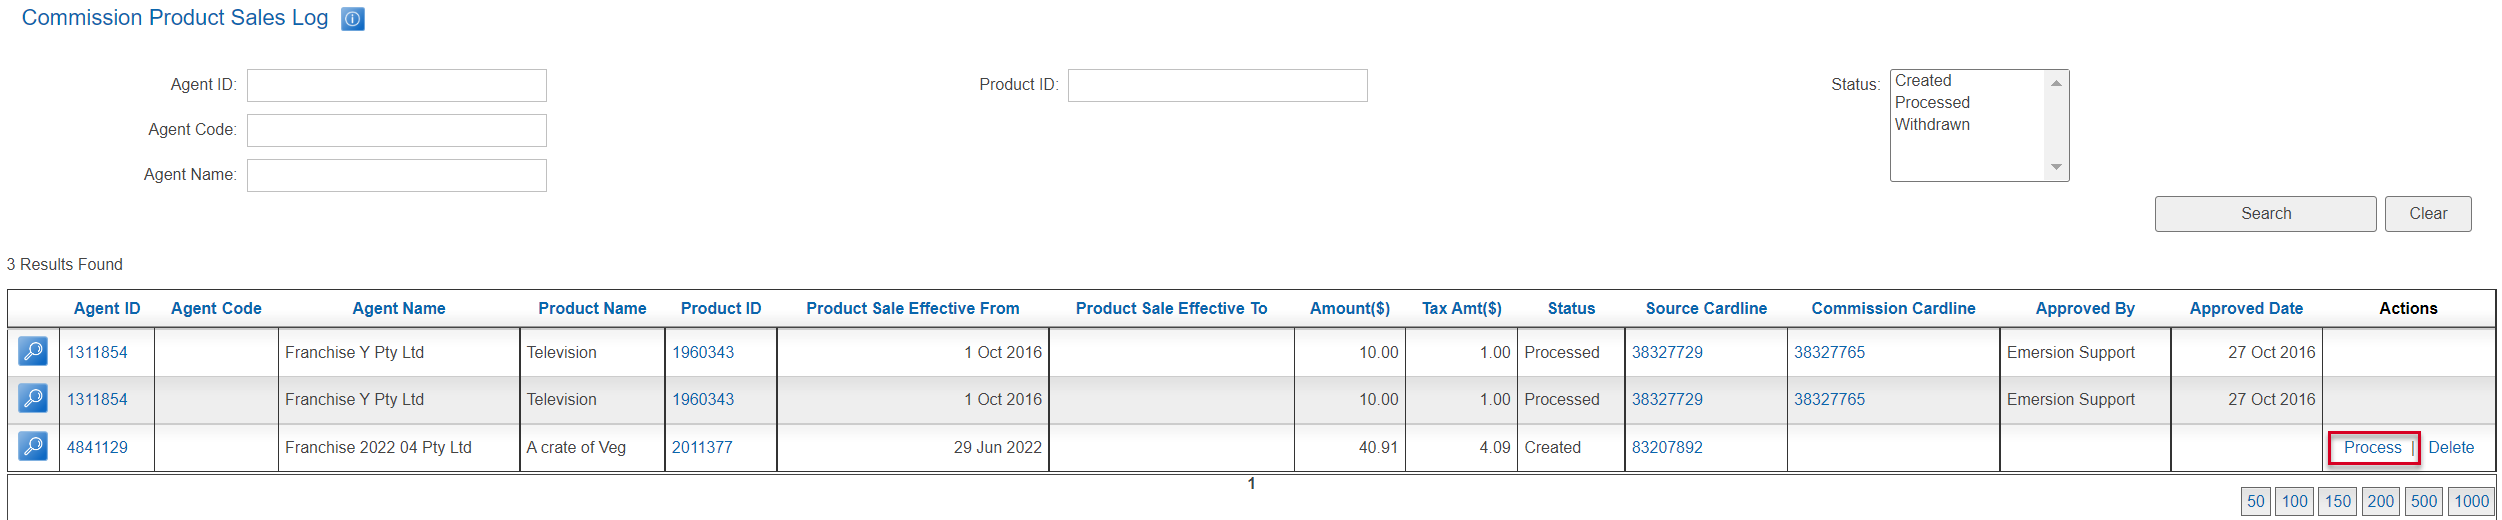2502x520 pixels.
Task: Click Delete action for the Created row
Action: 2450,448
